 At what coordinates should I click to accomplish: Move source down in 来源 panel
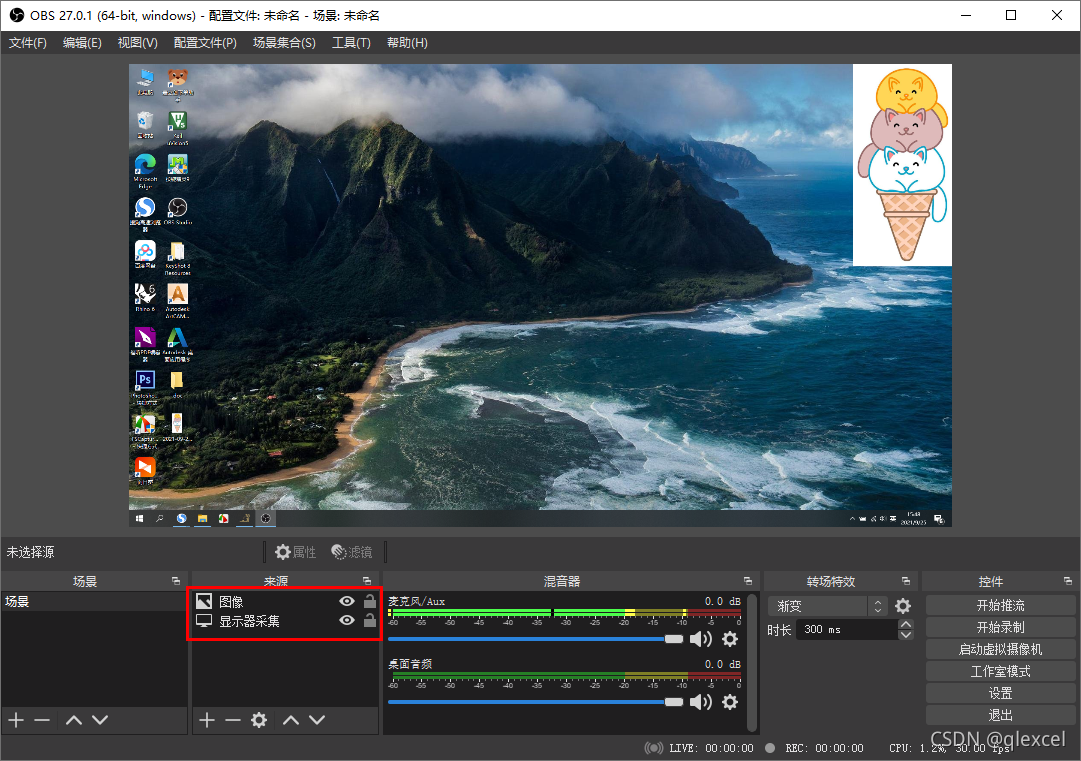317,720
